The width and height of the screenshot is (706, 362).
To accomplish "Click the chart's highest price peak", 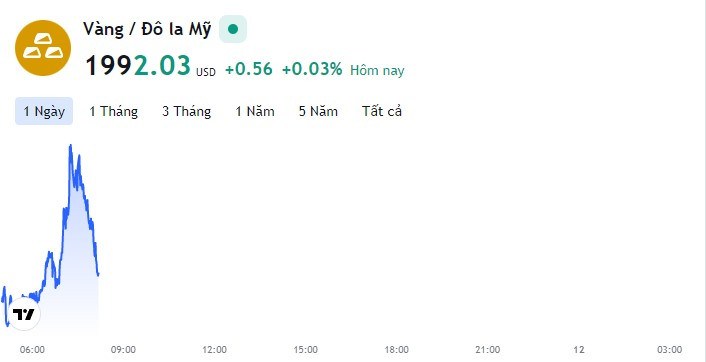I will (x=71, y=146).
